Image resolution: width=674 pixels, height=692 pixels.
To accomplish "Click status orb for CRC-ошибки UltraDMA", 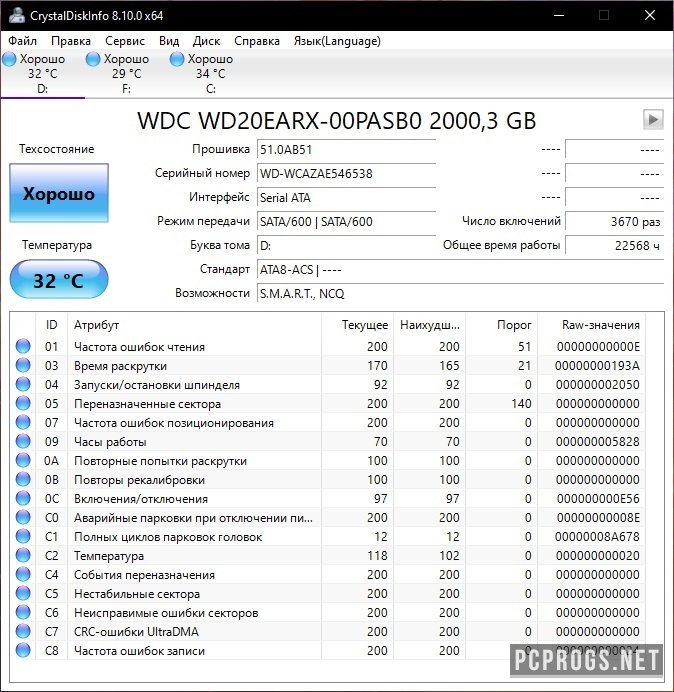I will tap(23, 631).
